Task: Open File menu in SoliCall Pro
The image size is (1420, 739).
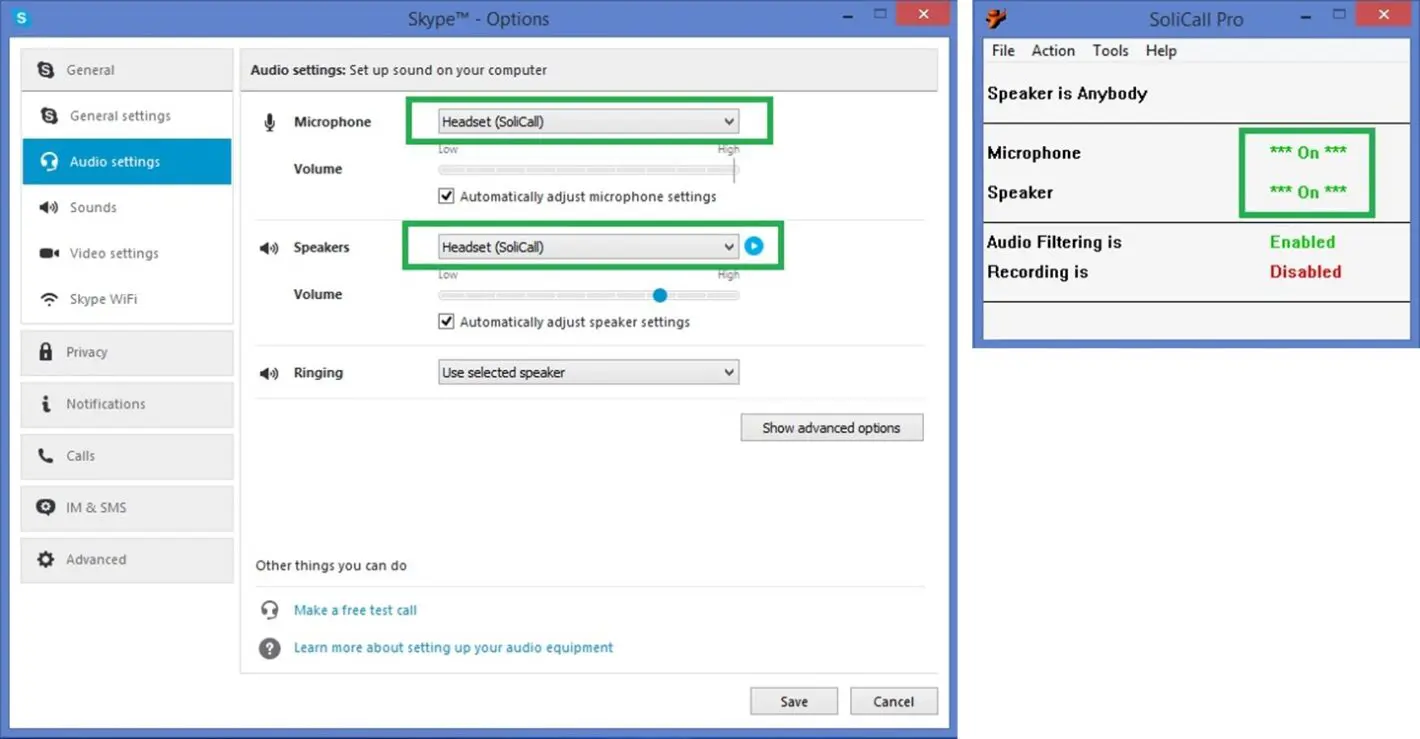Action: [1003, 51]
